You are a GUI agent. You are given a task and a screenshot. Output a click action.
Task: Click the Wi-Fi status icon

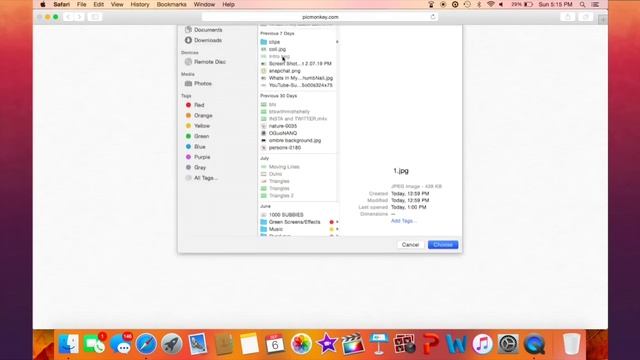point(491,4)
